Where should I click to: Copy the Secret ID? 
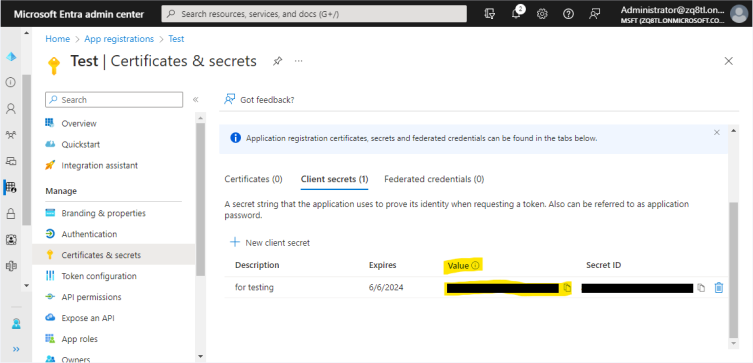[701, 288]
